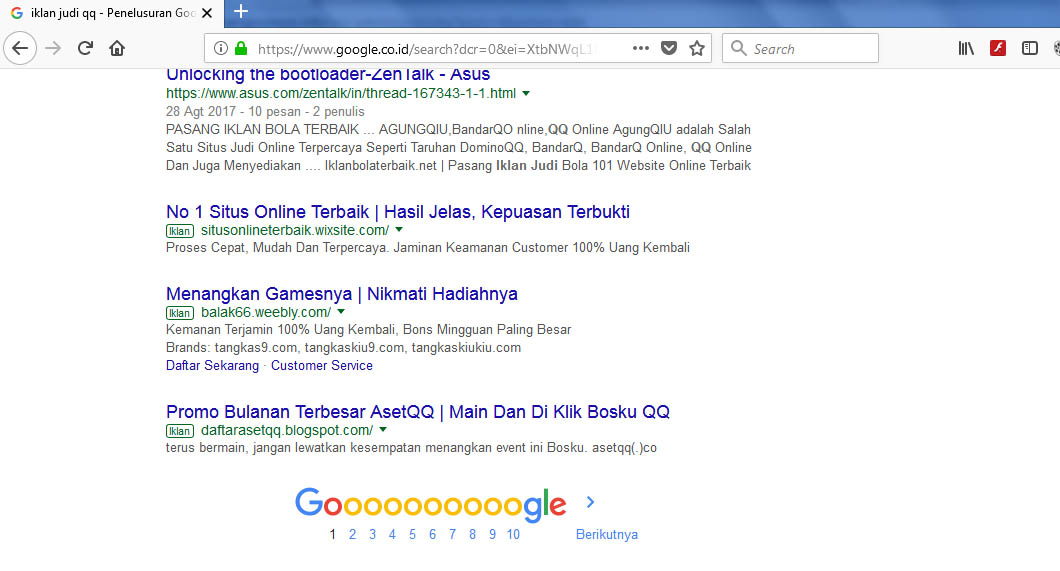
Task: Click the 'Berikutnya' next link
Action: tap(606, 535)
